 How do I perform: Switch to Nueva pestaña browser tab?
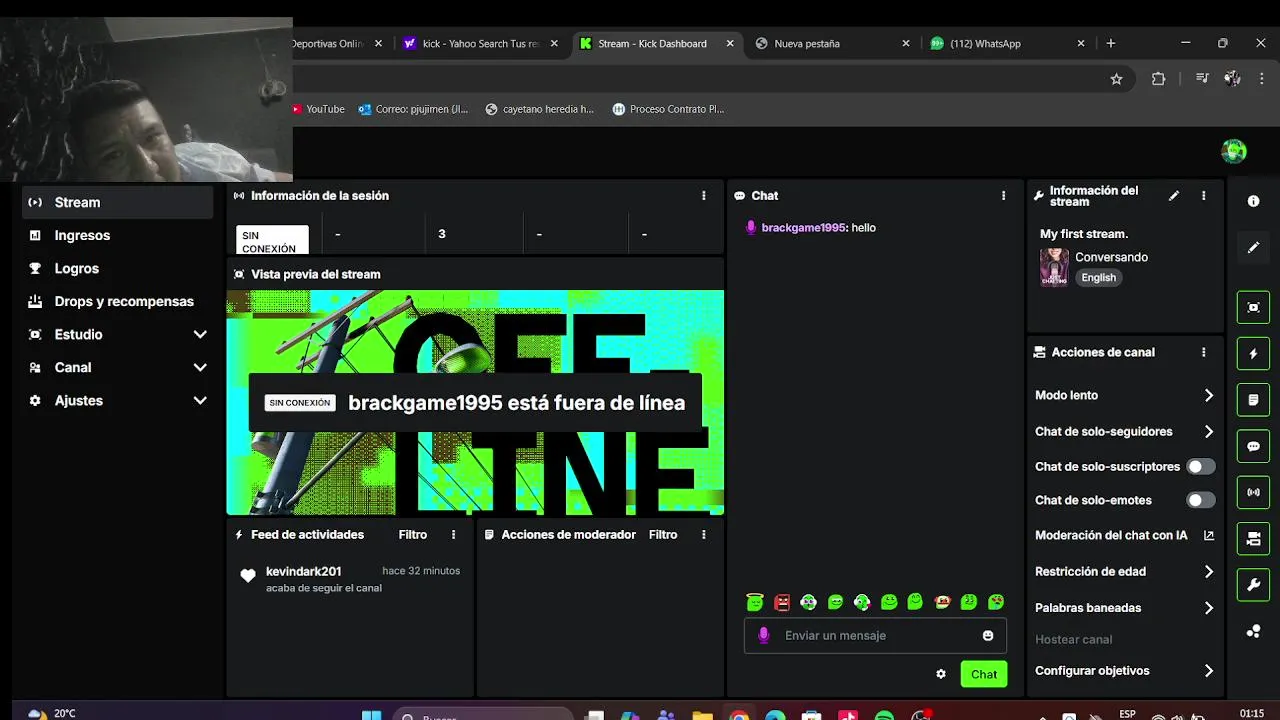click(832, 44)
